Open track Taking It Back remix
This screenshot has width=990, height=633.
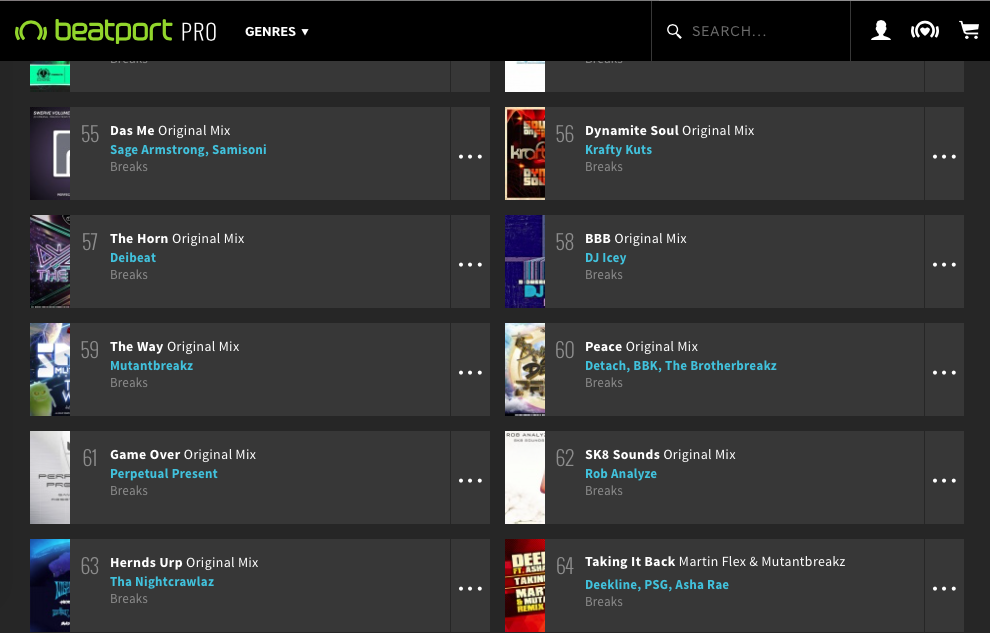(715, 562)
